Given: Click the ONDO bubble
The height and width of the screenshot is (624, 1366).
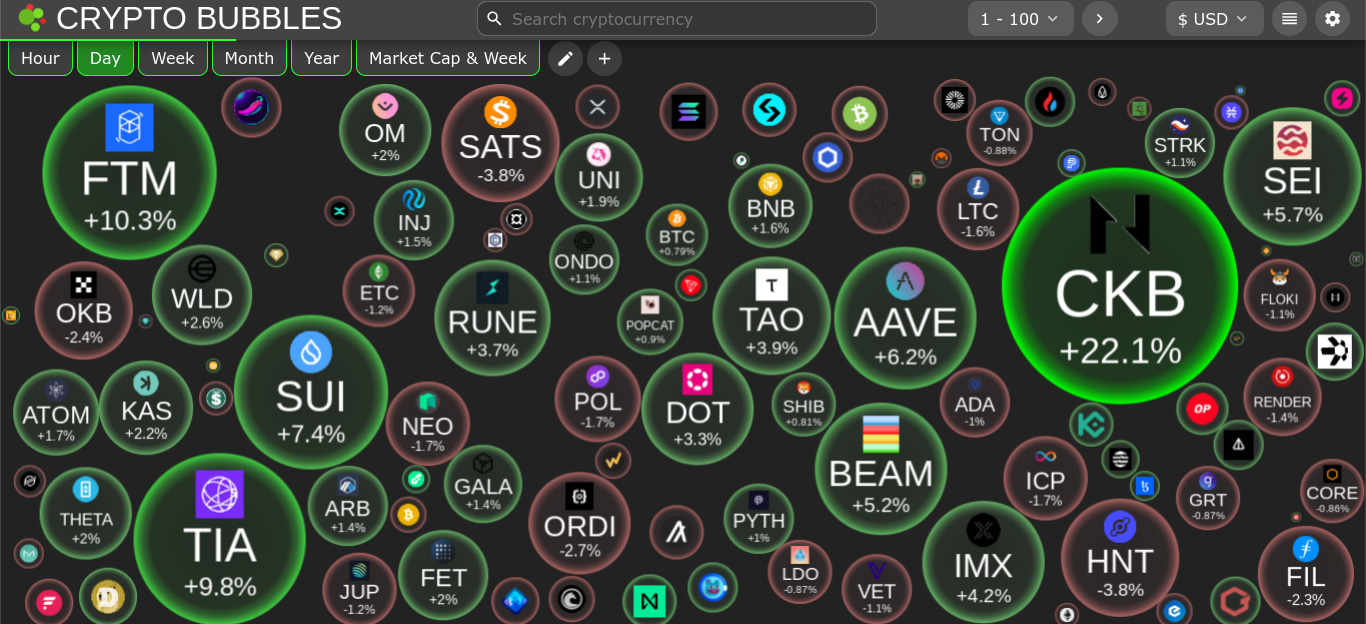Looking at the screenshot, I should coord(584,260).
